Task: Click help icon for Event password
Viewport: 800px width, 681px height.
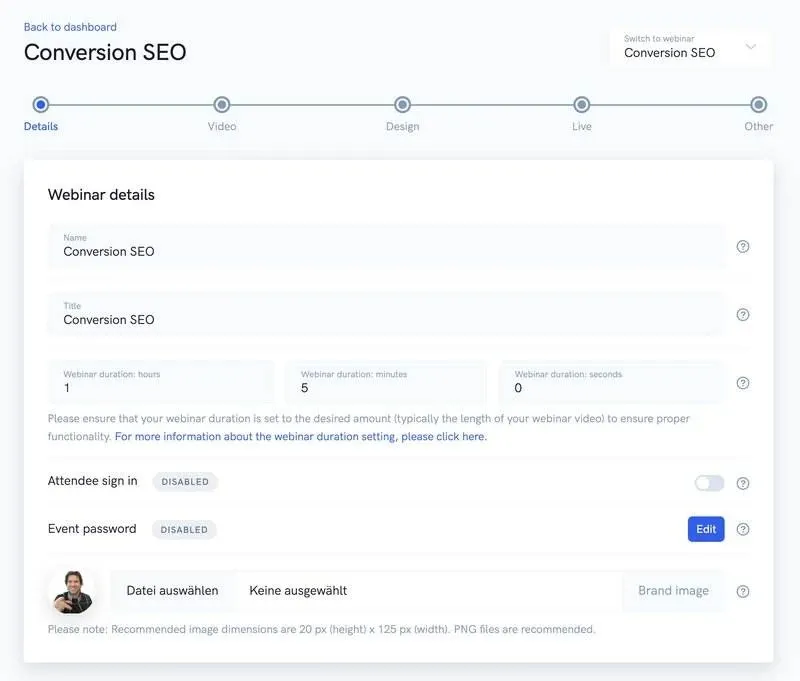Action: pos(743,530)
